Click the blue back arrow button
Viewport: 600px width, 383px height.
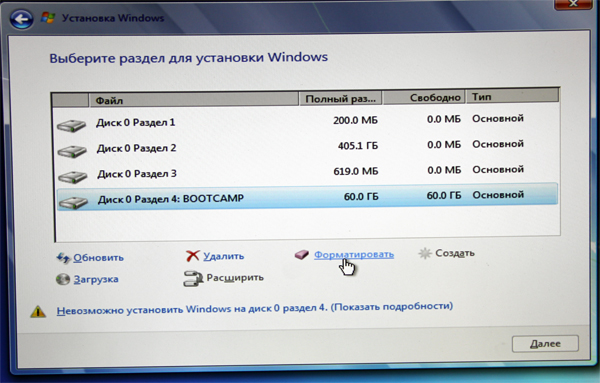(21, 18)
